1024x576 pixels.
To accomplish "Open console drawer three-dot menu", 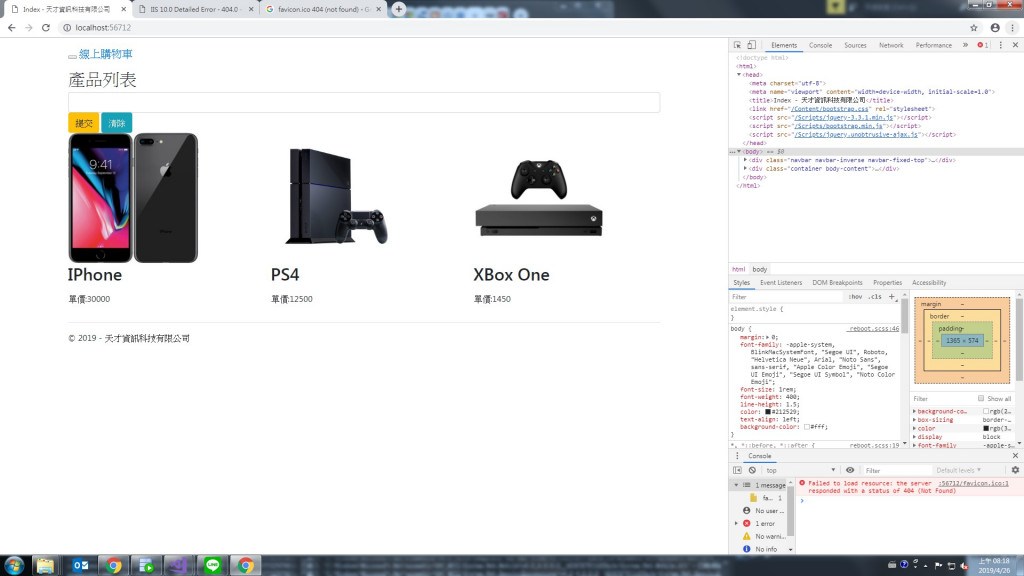I will point(737,456).
